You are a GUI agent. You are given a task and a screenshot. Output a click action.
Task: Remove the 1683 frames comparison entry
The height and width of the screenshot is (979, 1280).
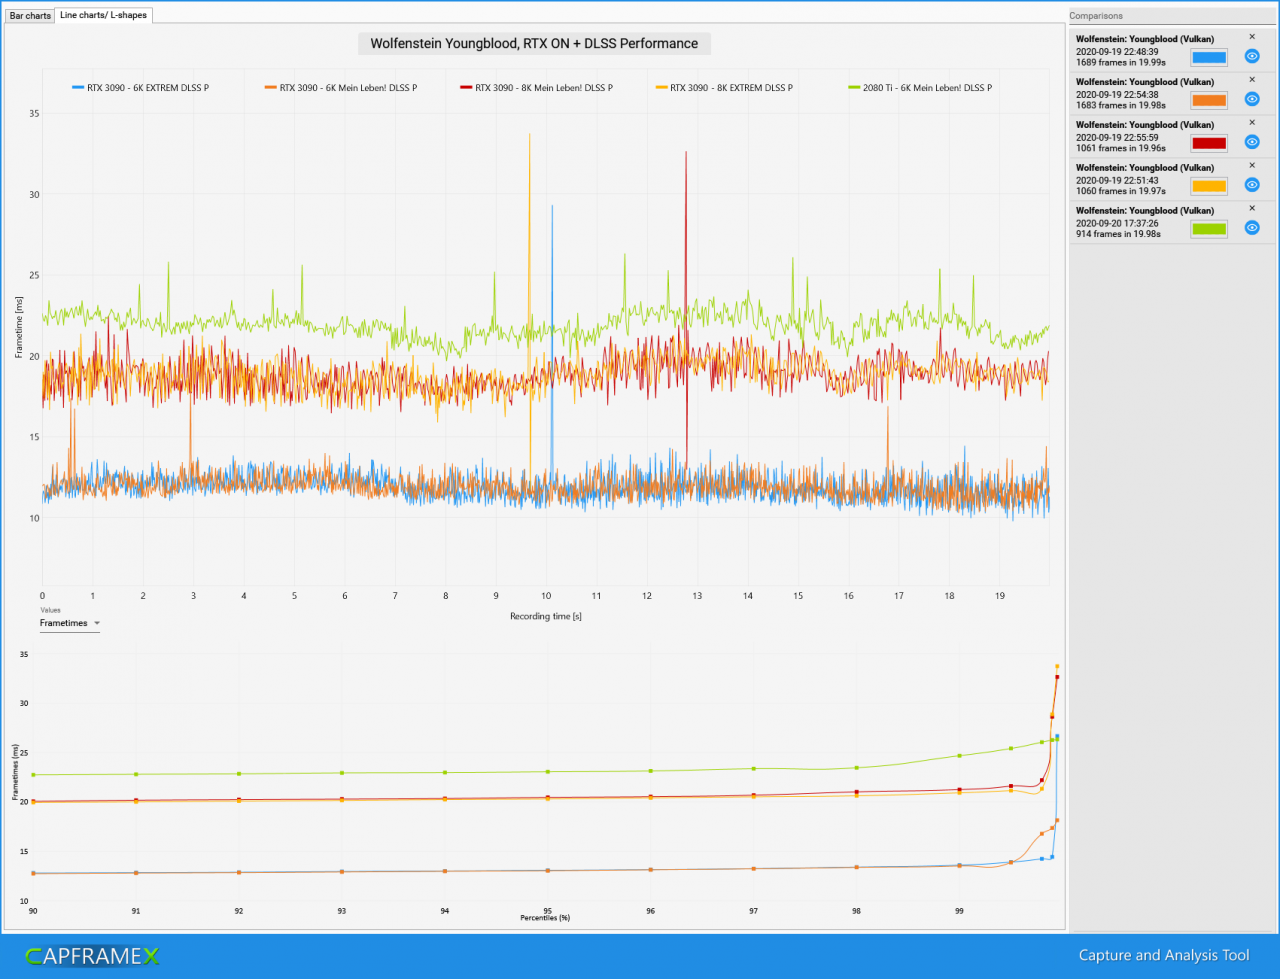1252,79
